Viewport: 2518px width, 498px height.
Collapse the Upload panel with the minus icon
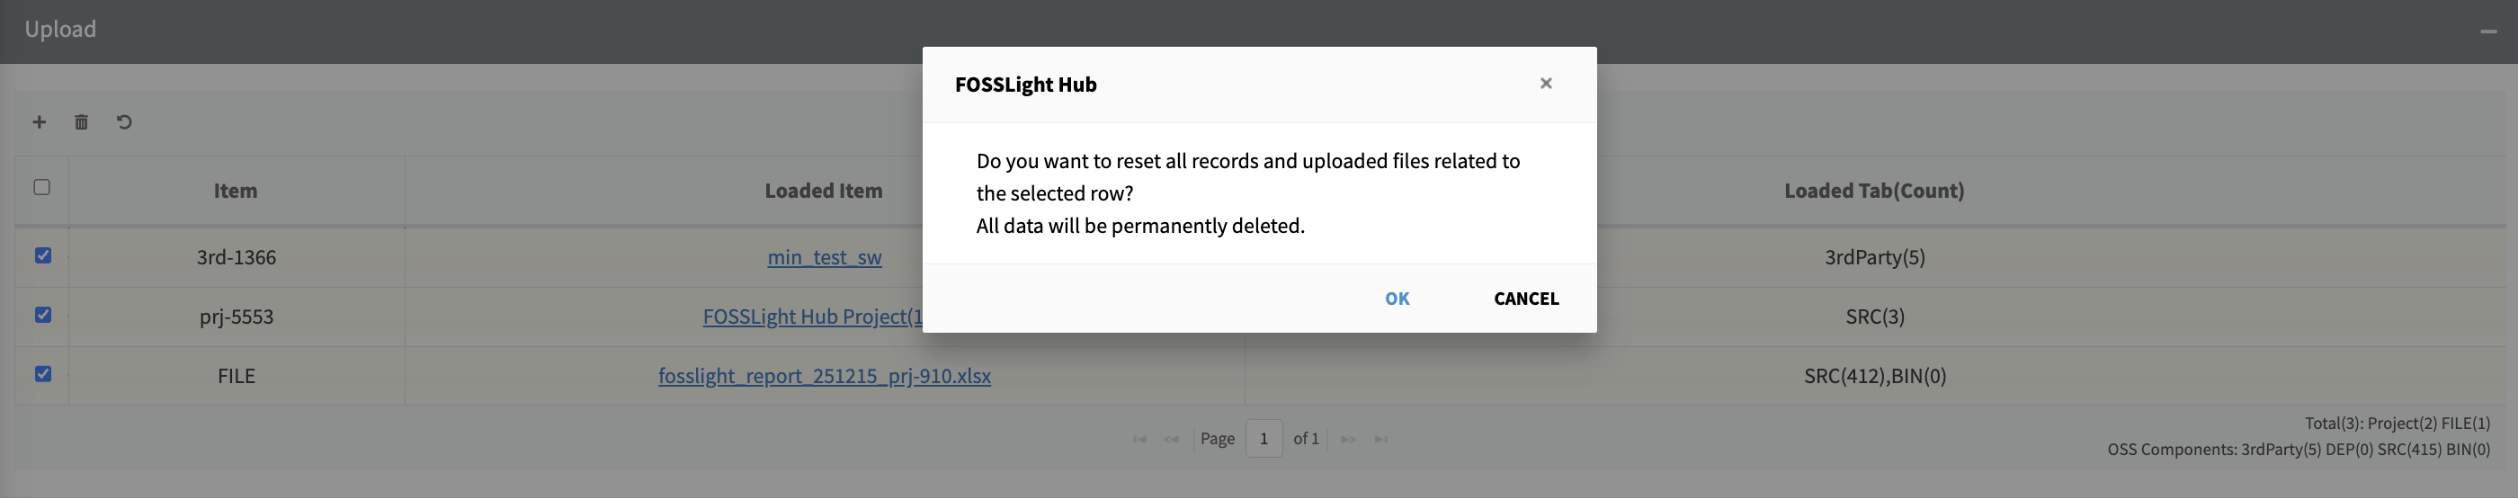pyautogui.click(x=2488, y=31)
